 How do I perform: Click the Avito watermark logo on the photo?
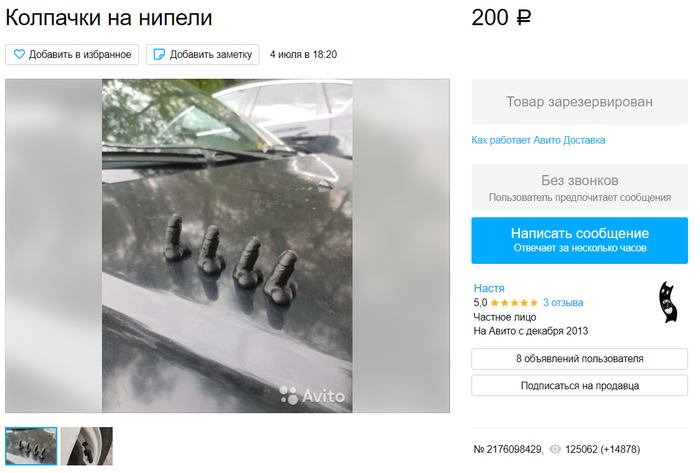[x=312, y=396]
